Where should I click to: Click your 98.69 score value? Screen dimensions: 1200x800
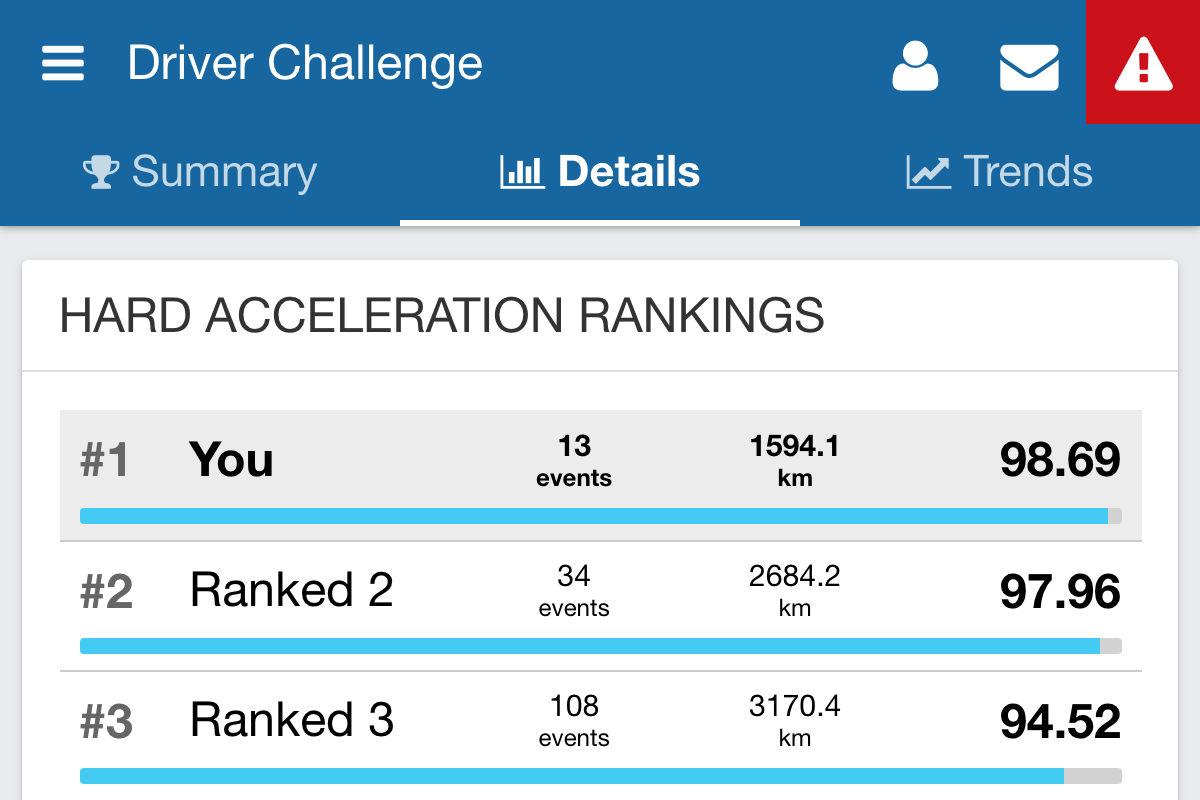click(x=1060, y=460)
